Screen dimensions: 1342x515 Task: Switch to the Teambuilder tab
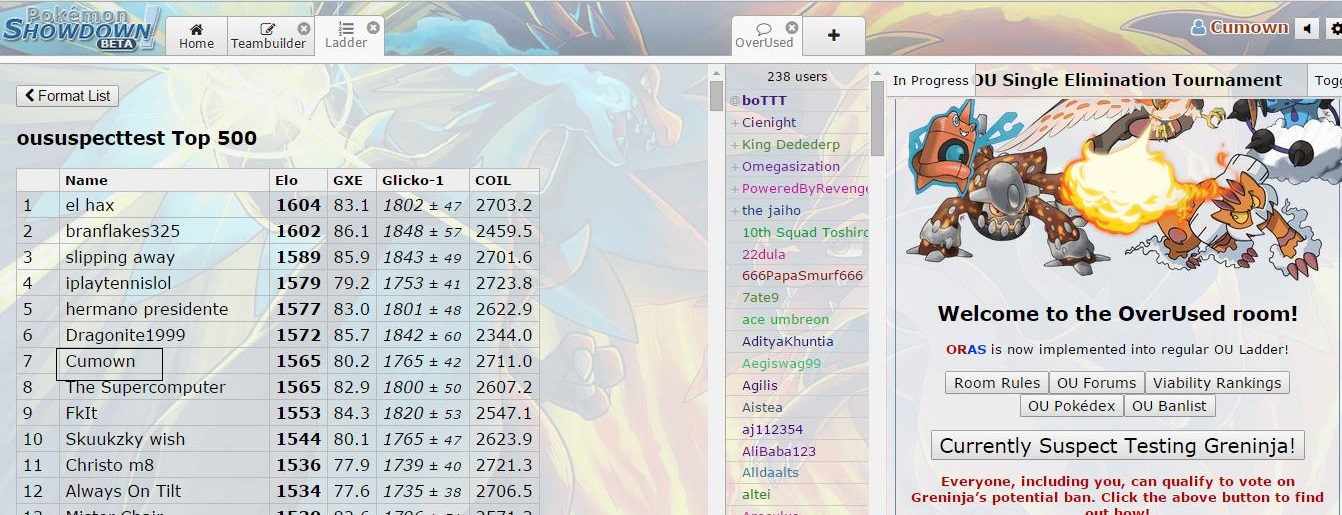click(269, 36)
